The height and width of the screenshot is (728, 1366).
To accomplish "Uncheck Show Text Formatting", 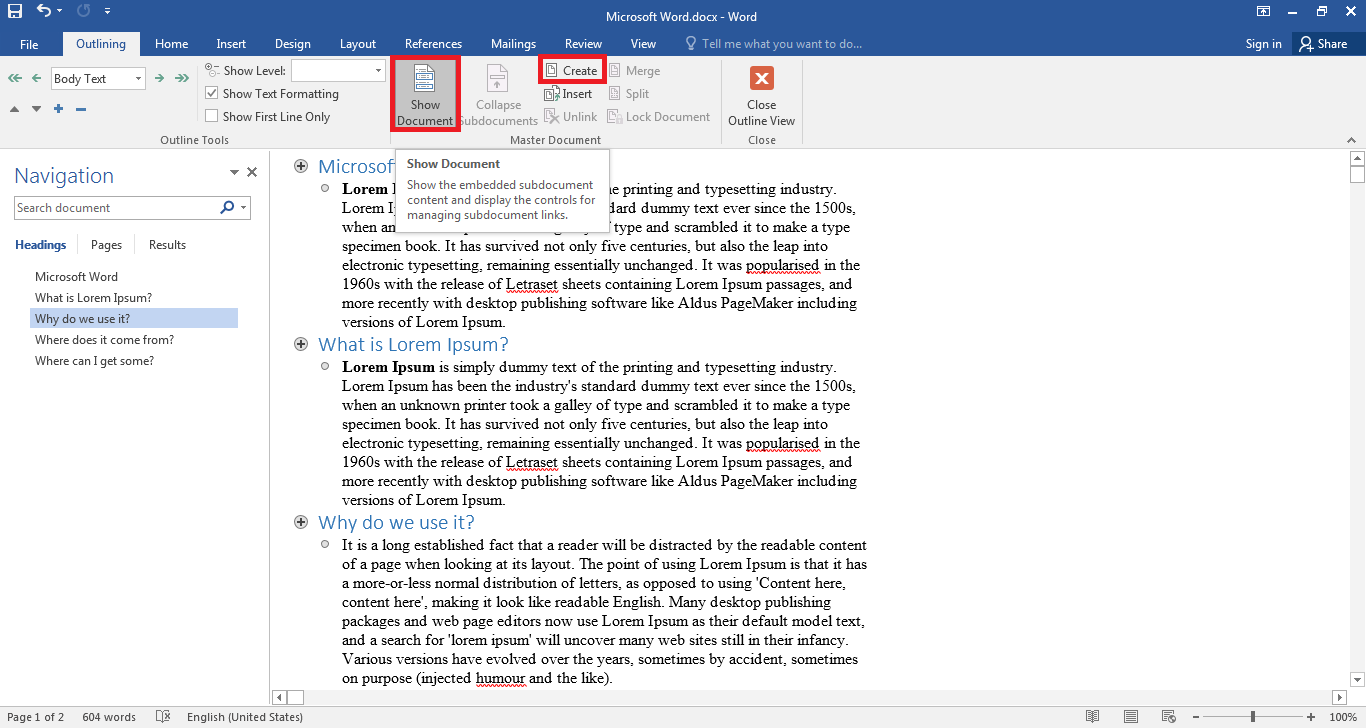I will pos(212,93).
